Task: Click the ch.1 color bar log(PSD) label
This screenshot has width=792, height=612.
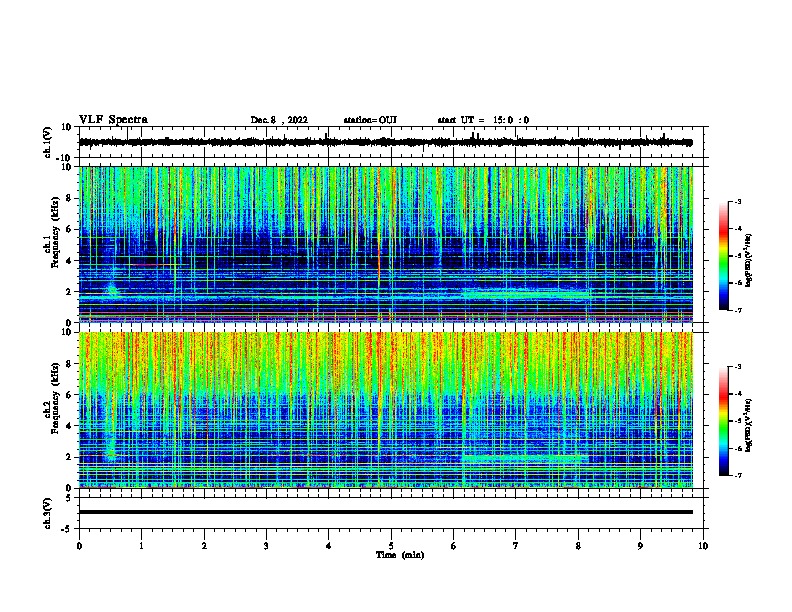Action: tap(748, 261)
